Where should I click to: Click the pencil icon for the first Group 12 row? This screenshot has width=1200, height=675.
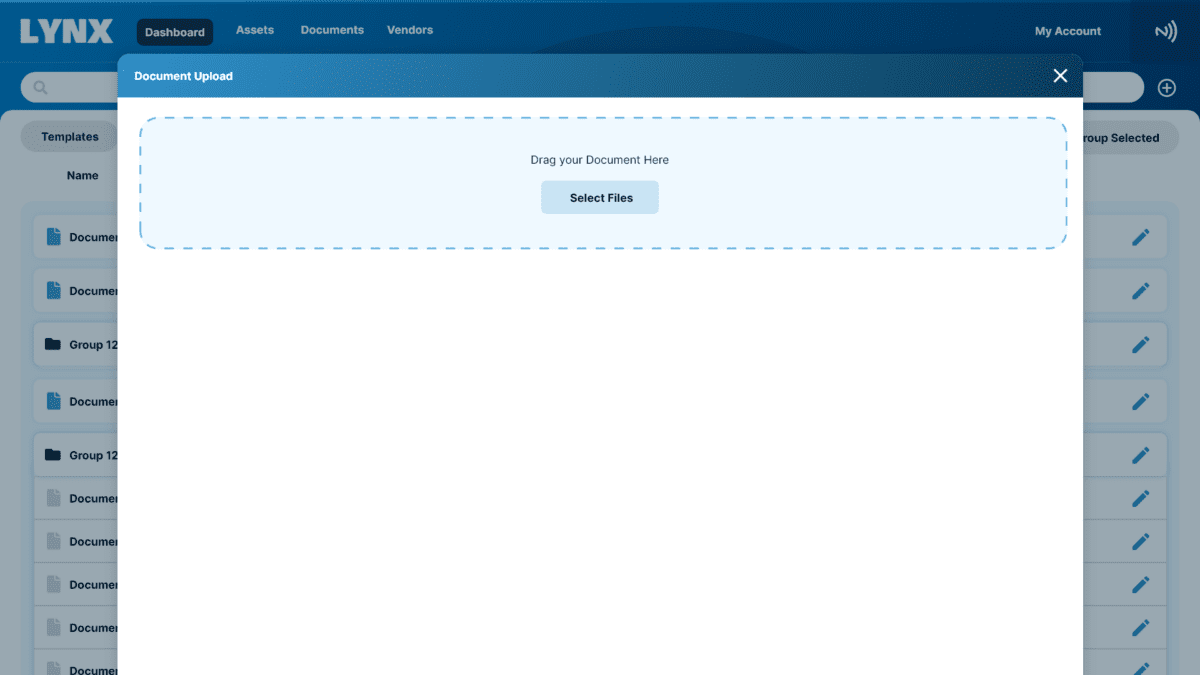pos(1140,344)
